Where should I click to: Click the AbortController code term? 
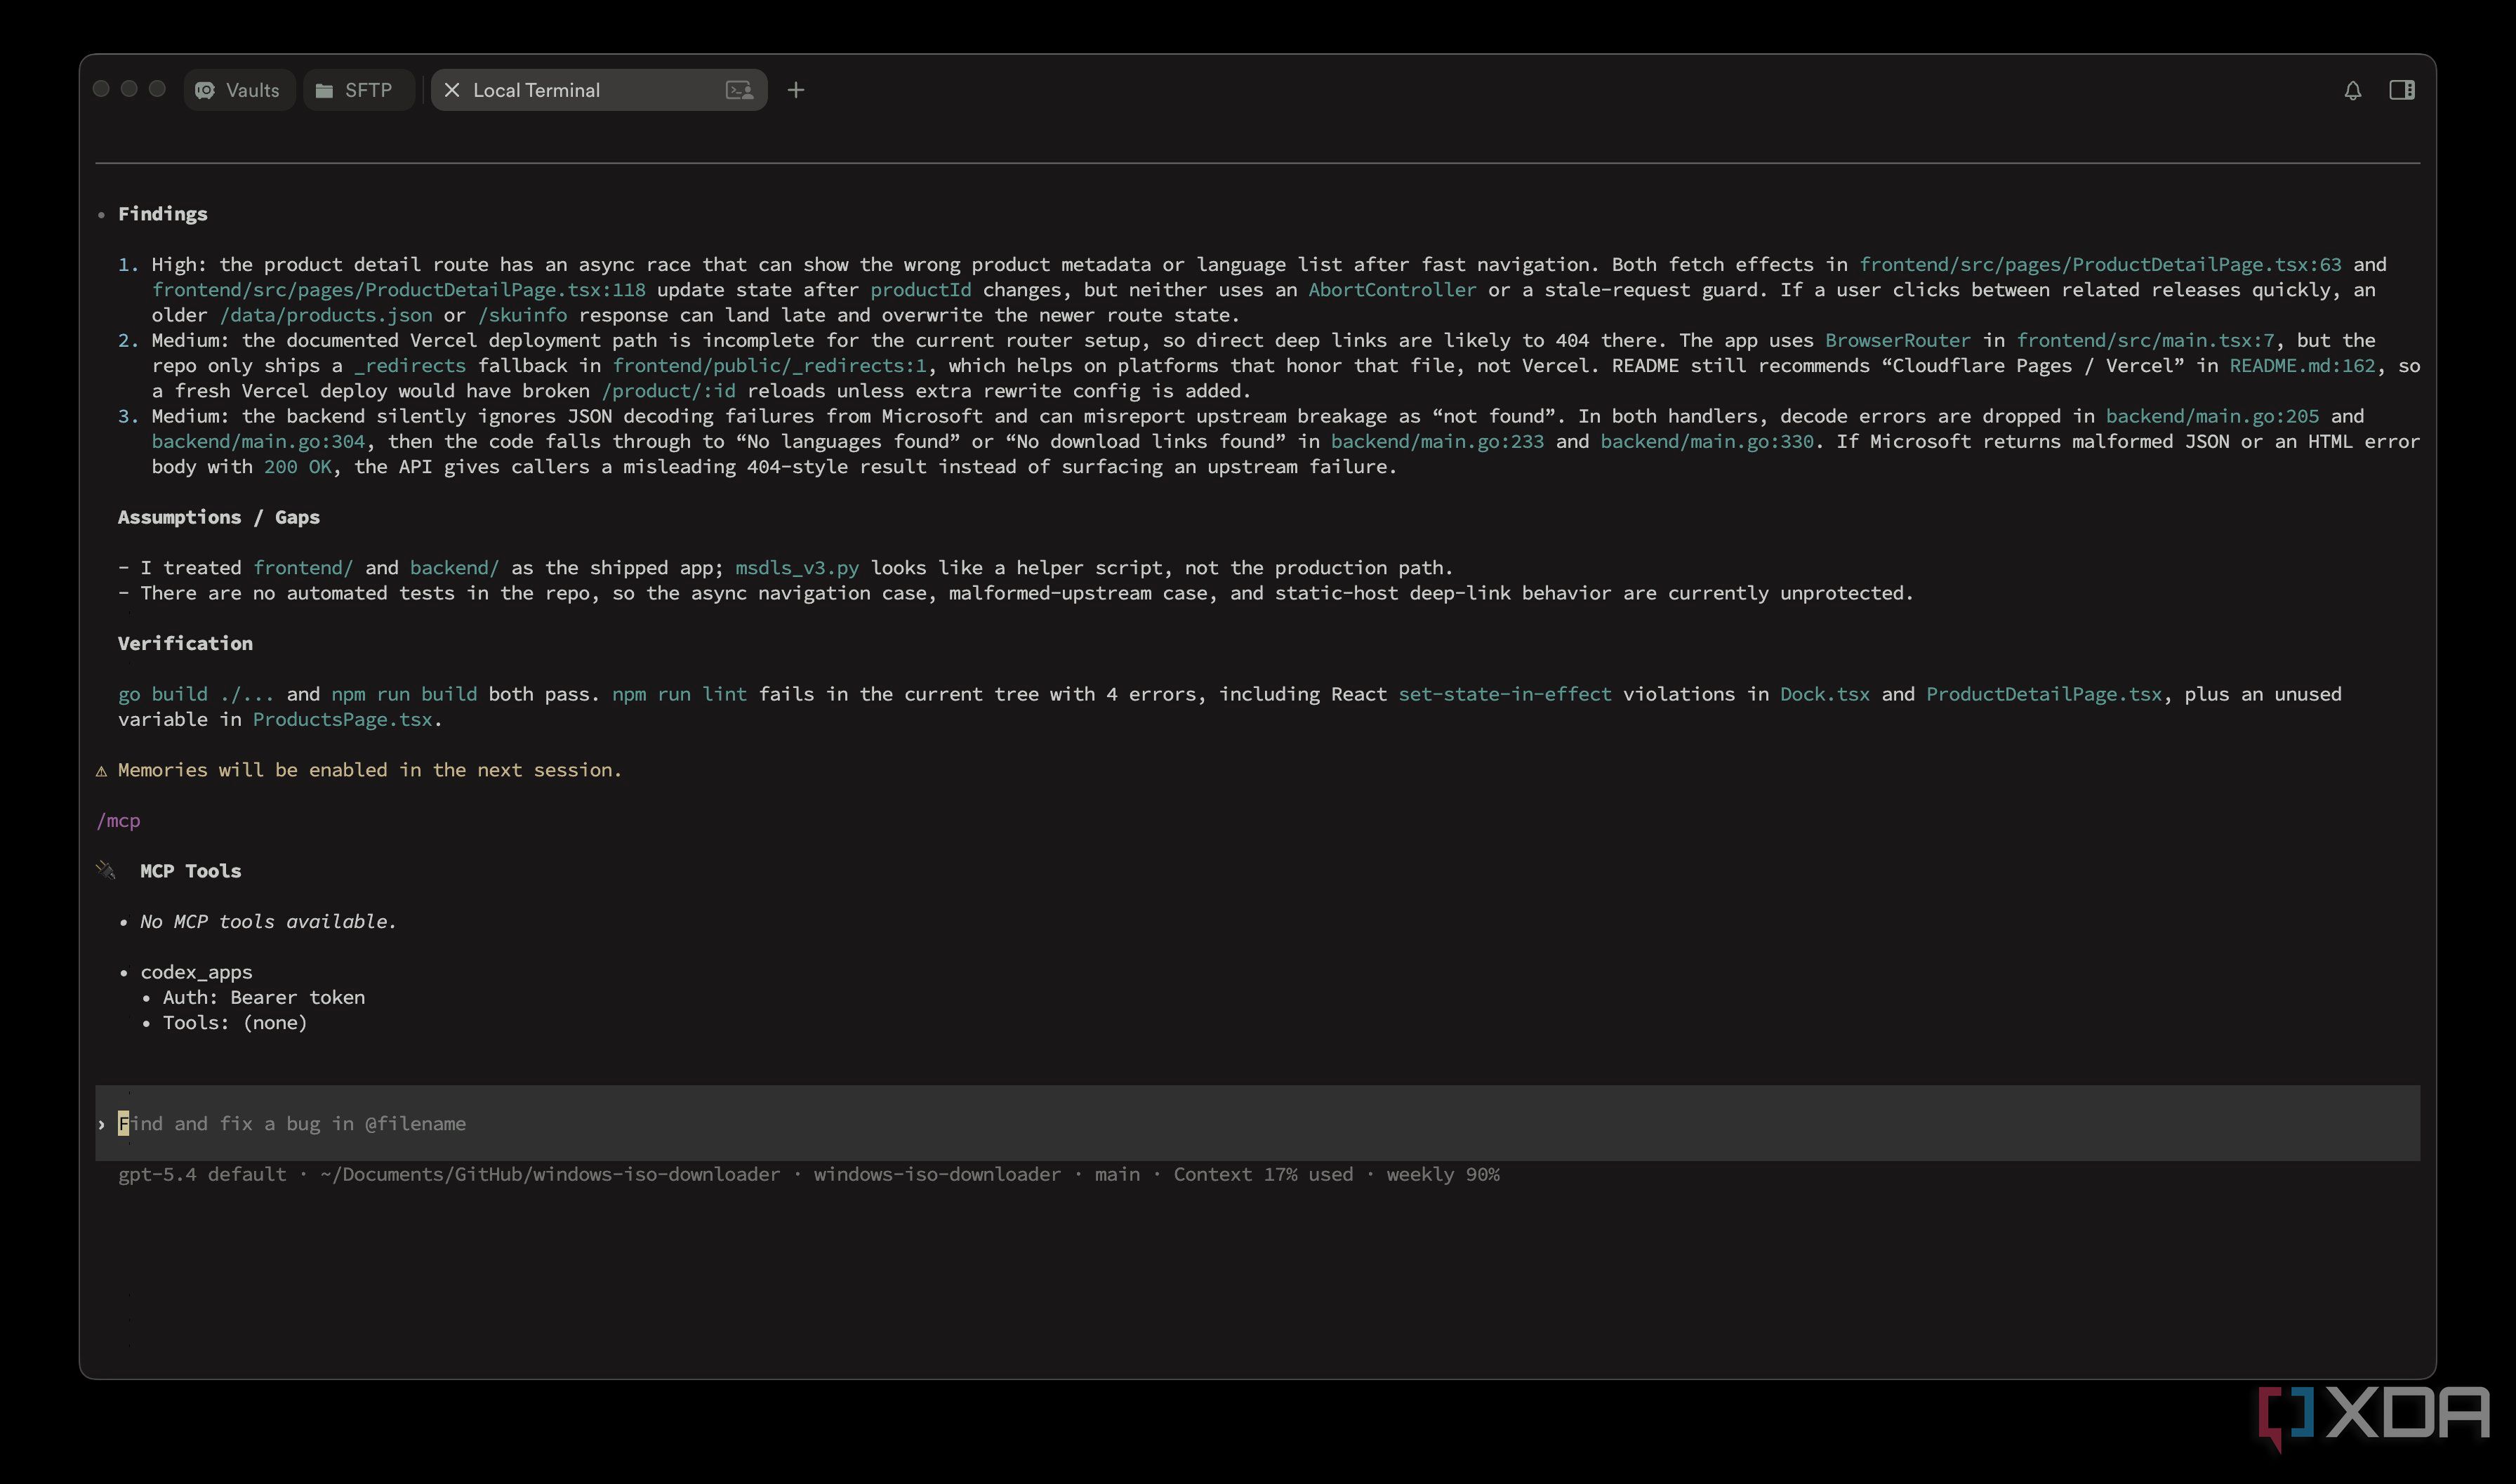point(1392,290)
